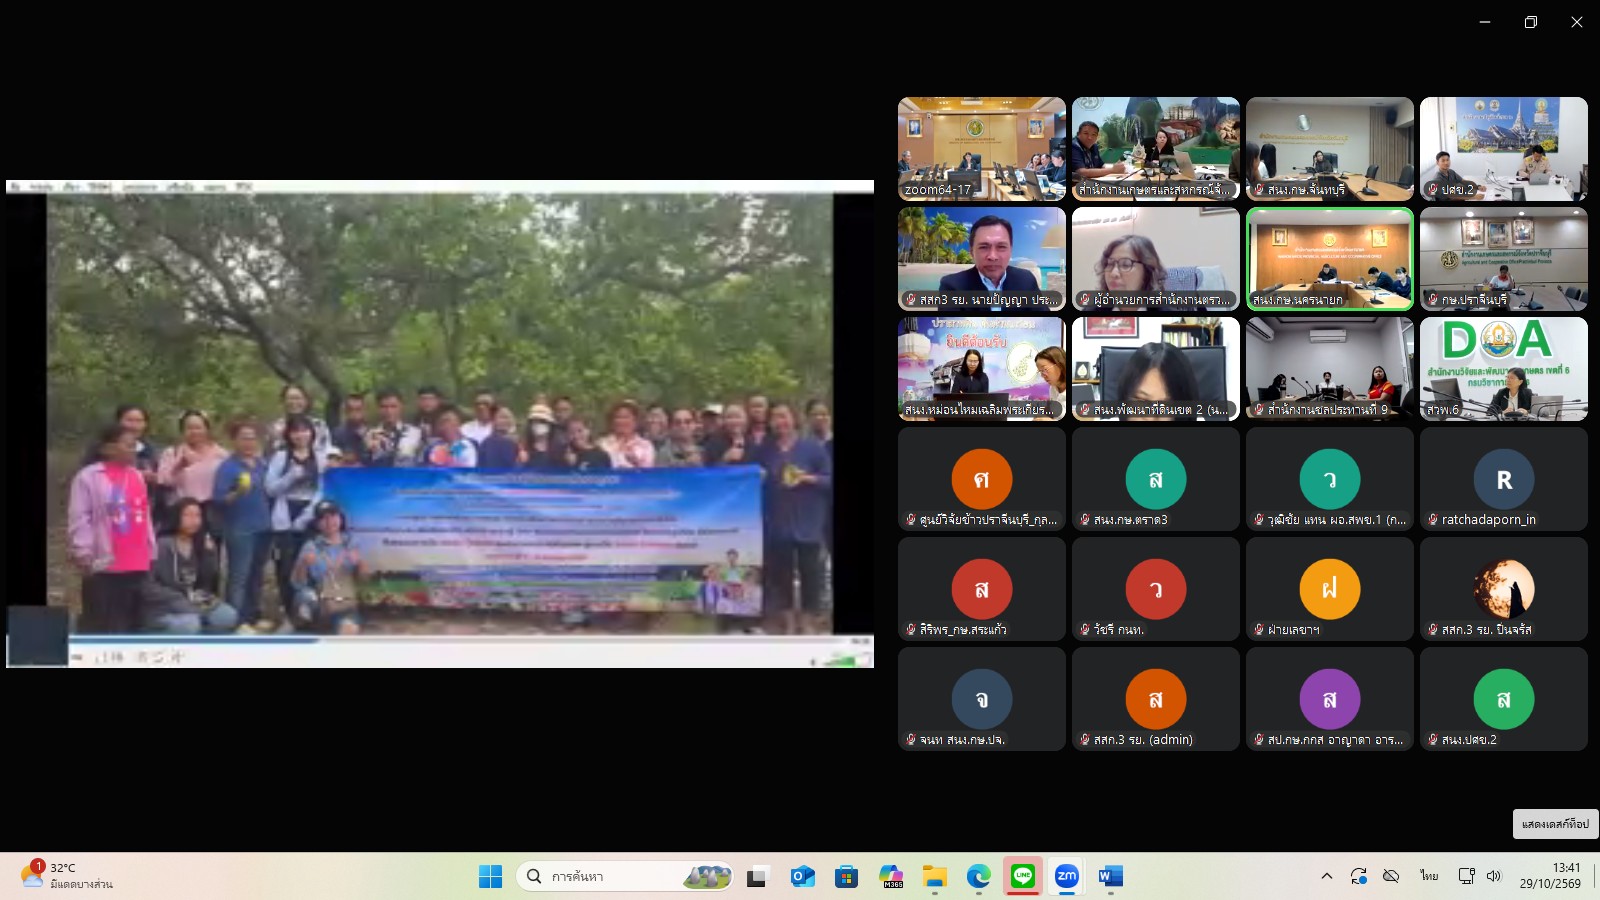Image resolution: width=1600 pixels, height=900 pixels.
Task: Open the LINE app on the taskbar
Action: pos(1023,877)
